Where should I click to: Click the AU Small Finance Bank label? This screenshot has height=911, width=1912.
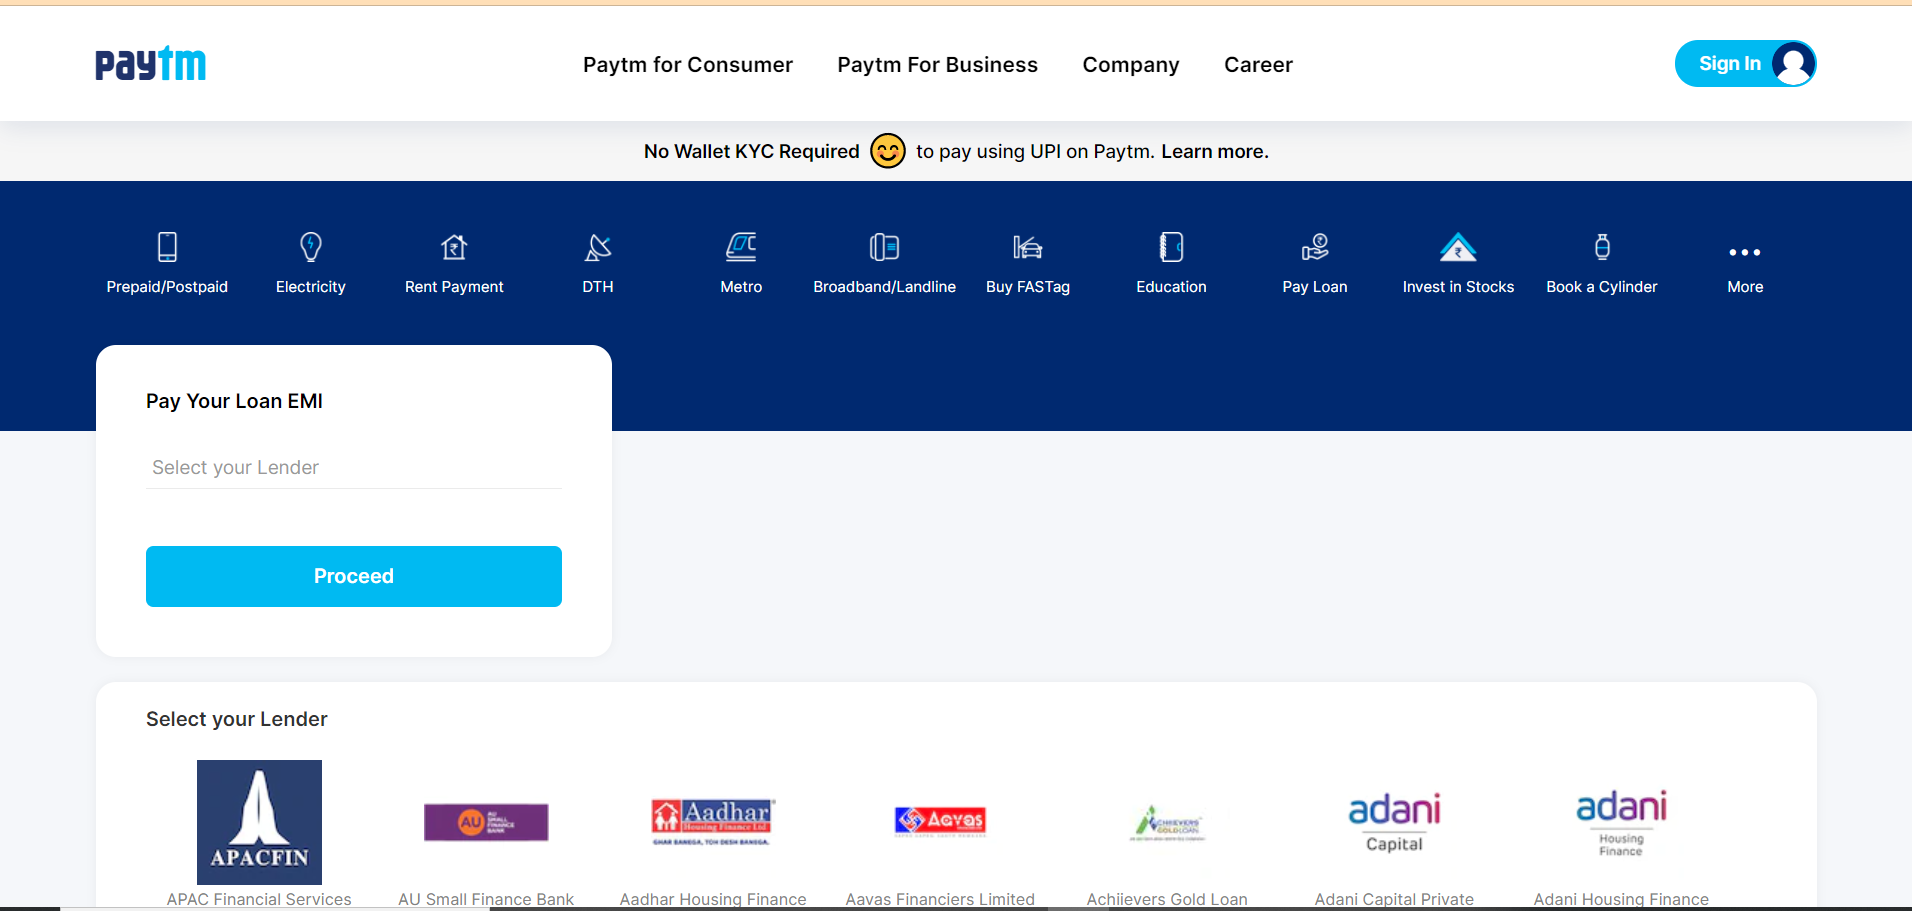tap(486, 899)
